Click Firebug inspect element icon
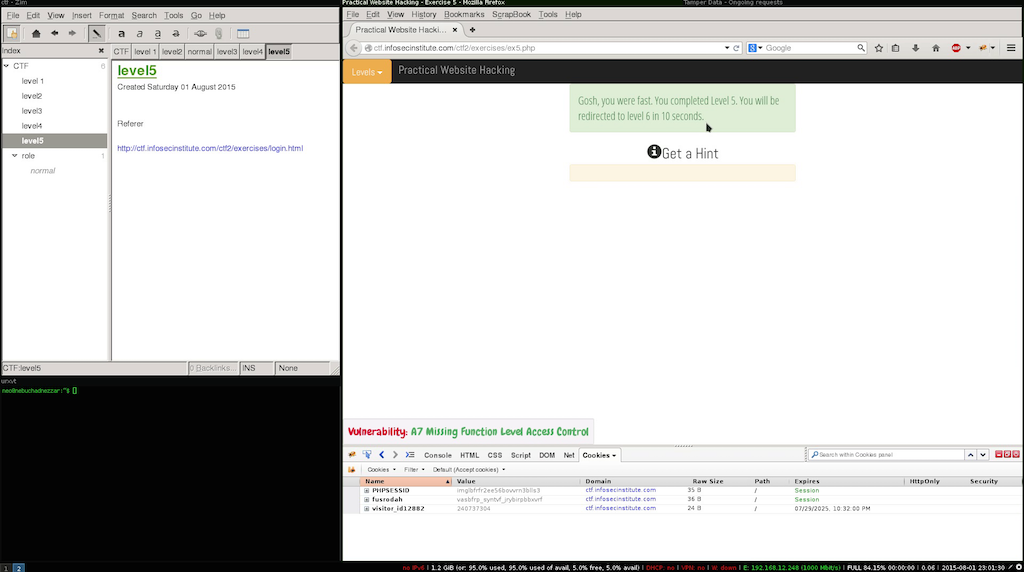The height and width of the screenshot is (572, 1024). coord(367,455)
